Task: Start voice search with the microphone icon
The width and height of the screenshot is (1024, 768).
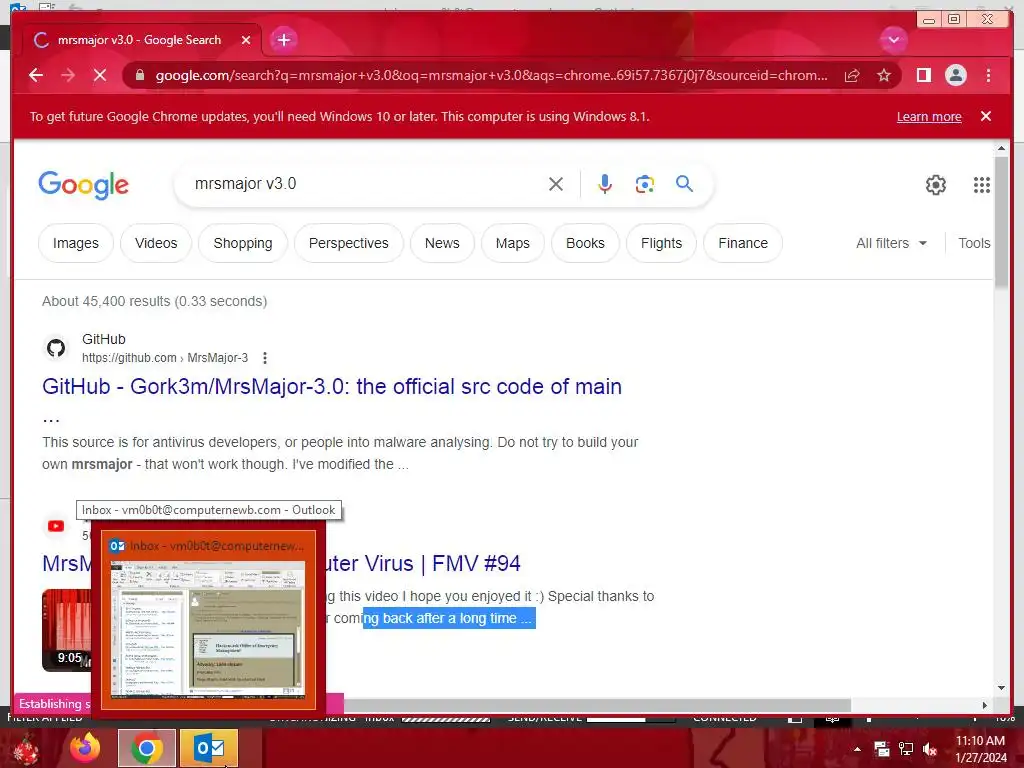Action: point(605,184)
